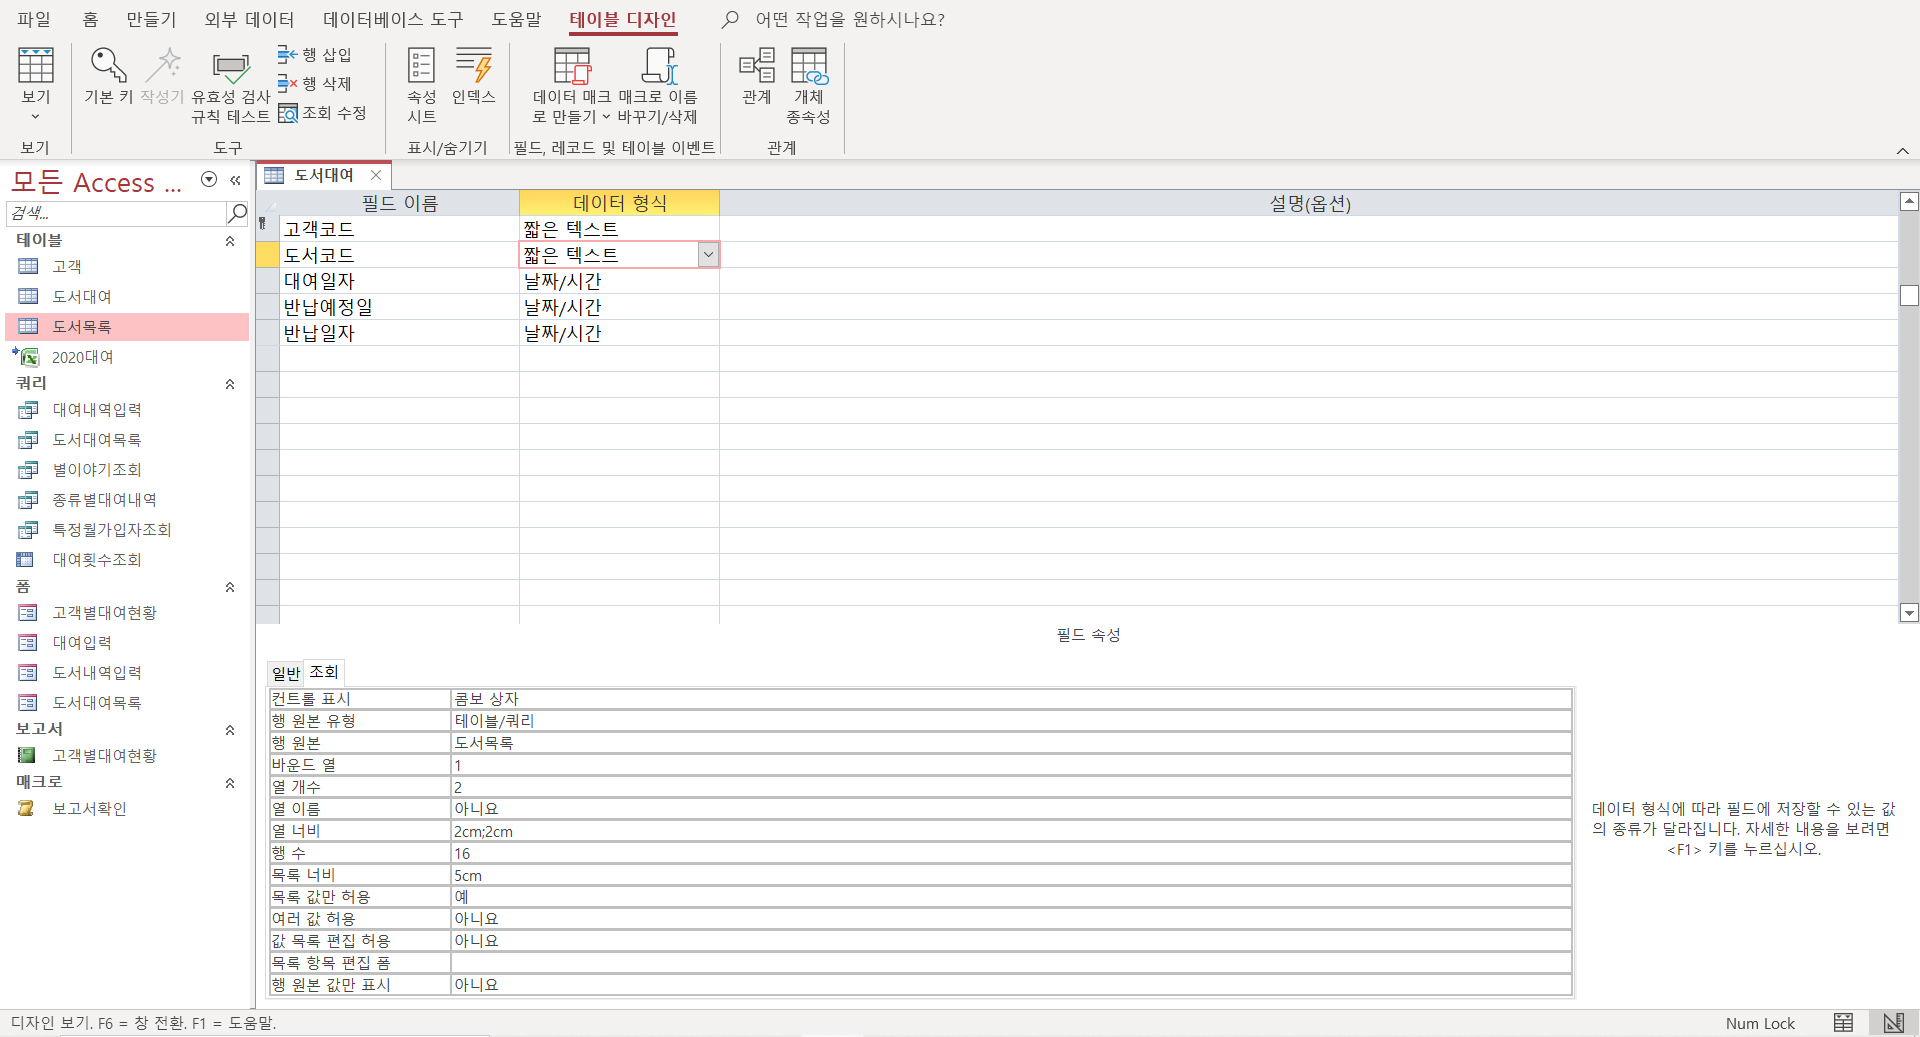Switch to design view in status bar

pos(1893,1023)
